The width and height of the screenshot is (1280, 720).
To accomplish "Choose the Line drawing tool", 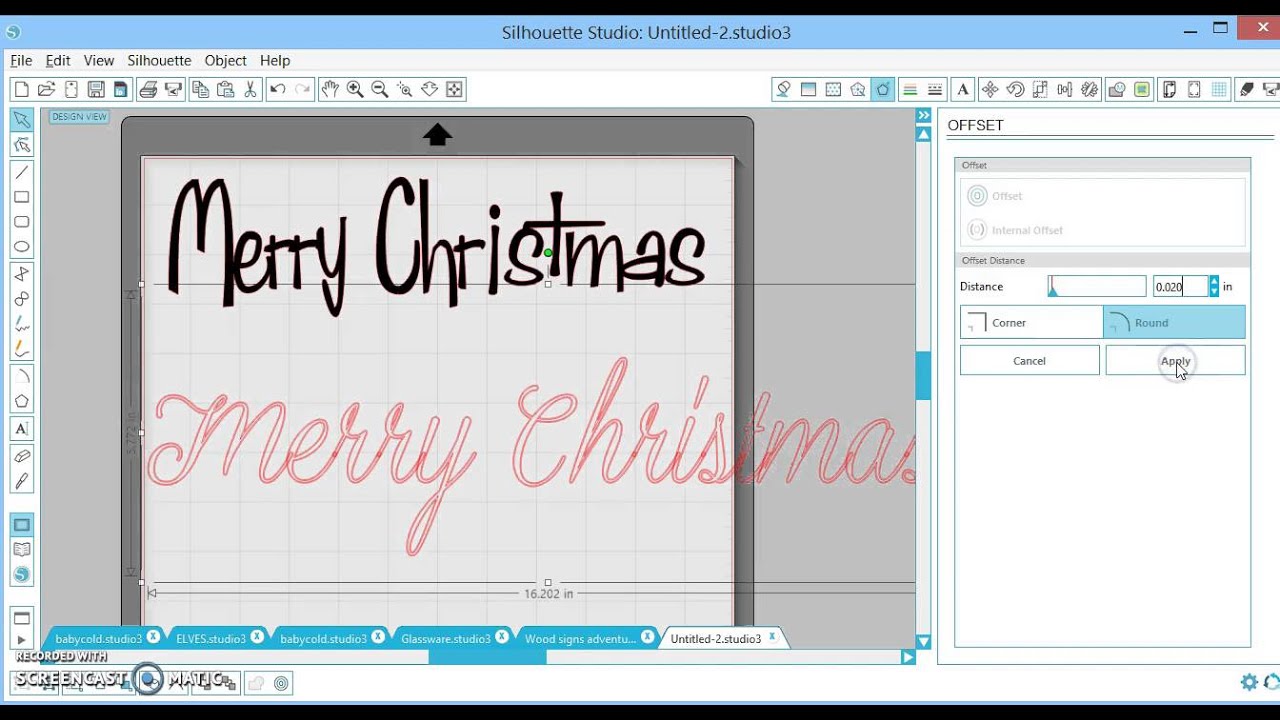I will click(21, 172).
